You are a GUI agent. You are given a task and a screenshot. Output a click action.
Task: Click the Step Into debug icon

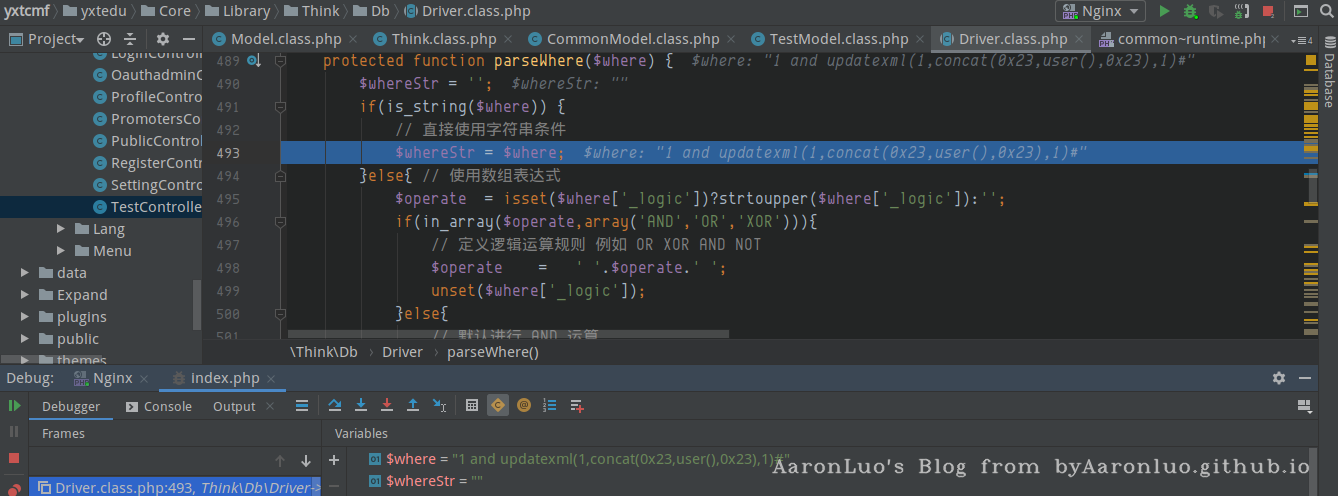click(x=361, y=405)
